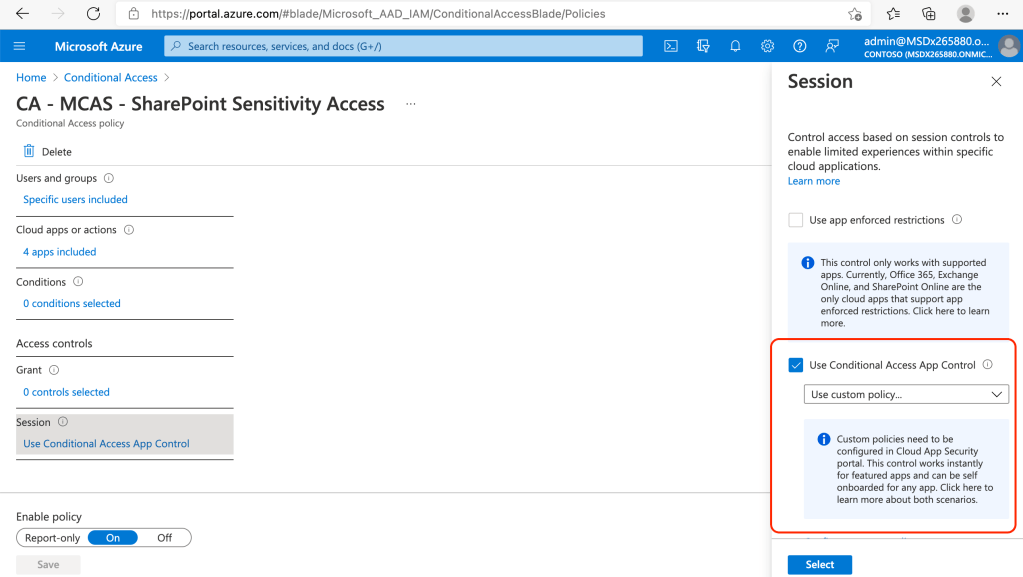Image resolution: width=1023 pixels, height=577 pixels.
Task: Enable Use app enforced restrictions checkbox
Action: tap(796, 220)
